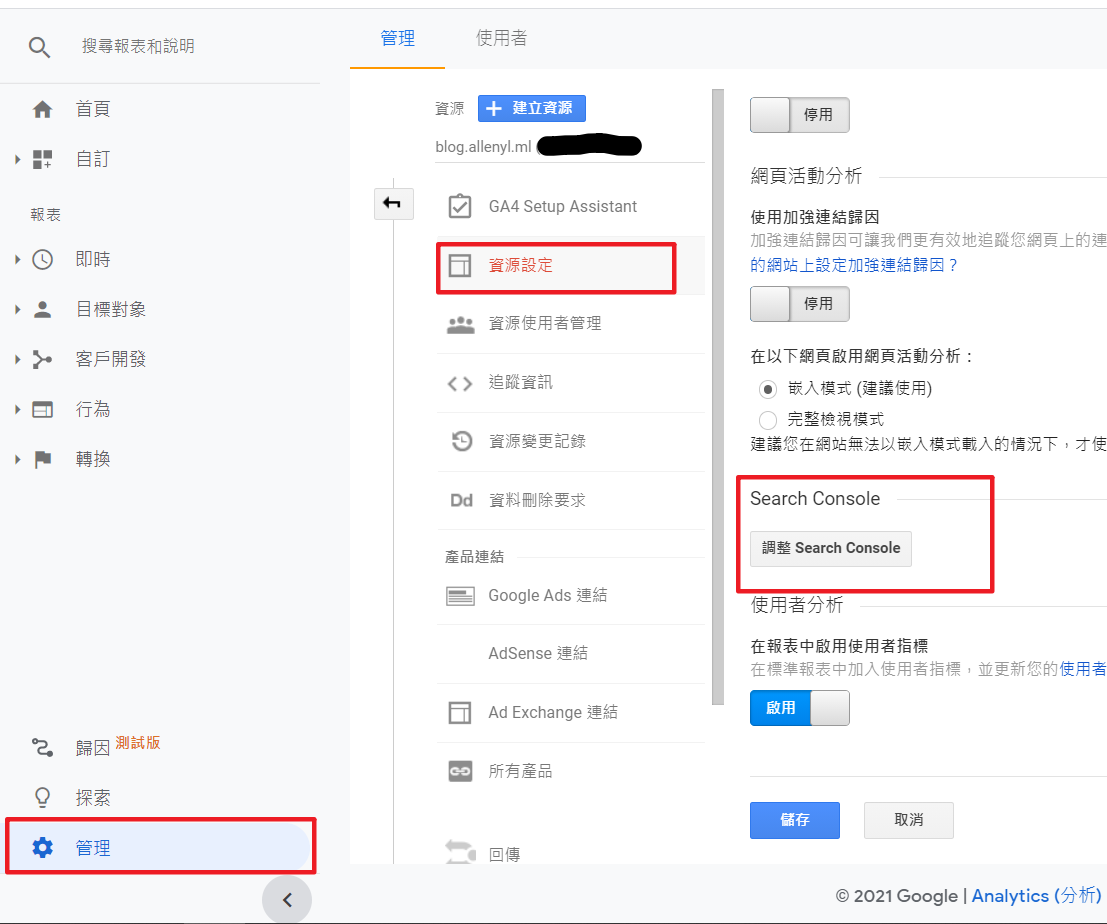Open 資源設定 in the property menu

pos(520,265)
